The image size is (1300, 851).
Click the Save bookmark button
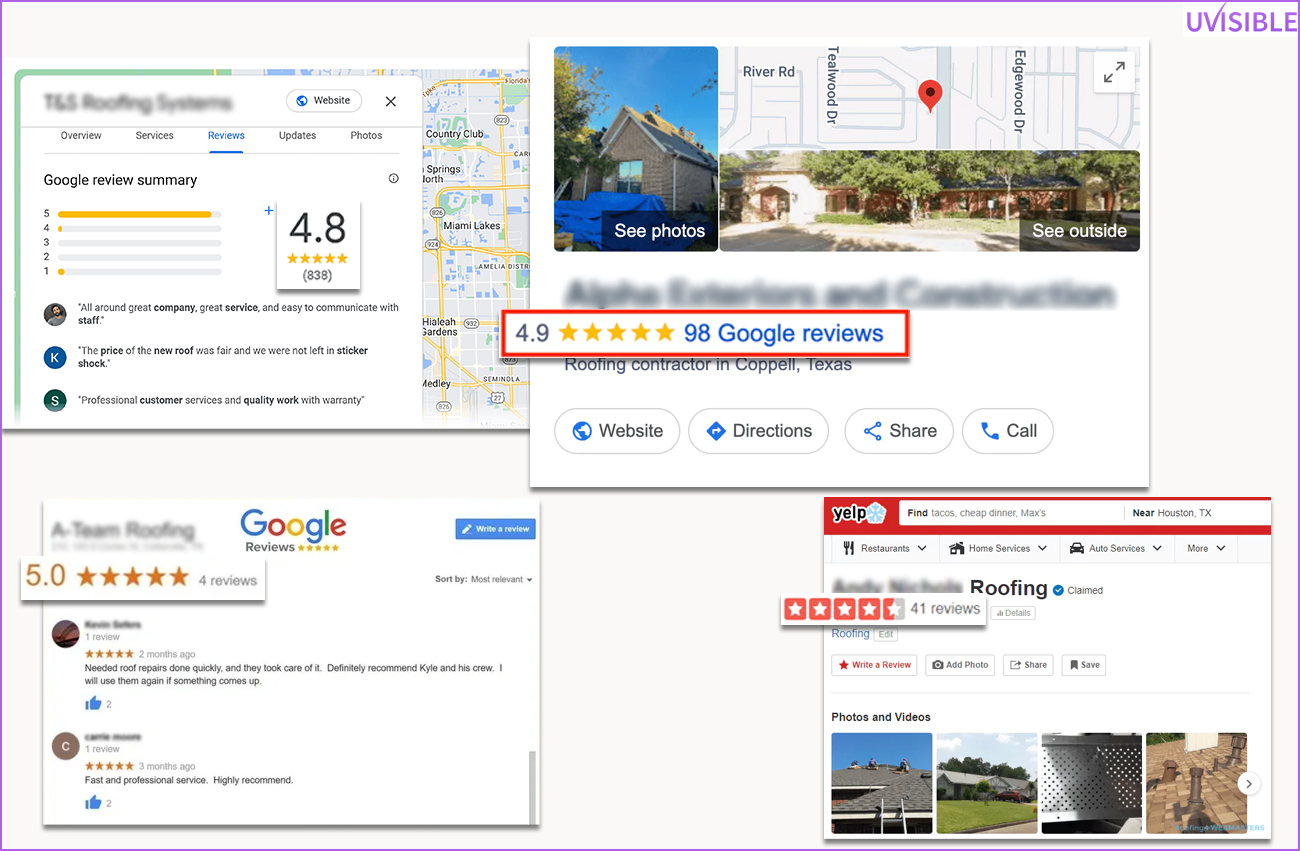1083,665
